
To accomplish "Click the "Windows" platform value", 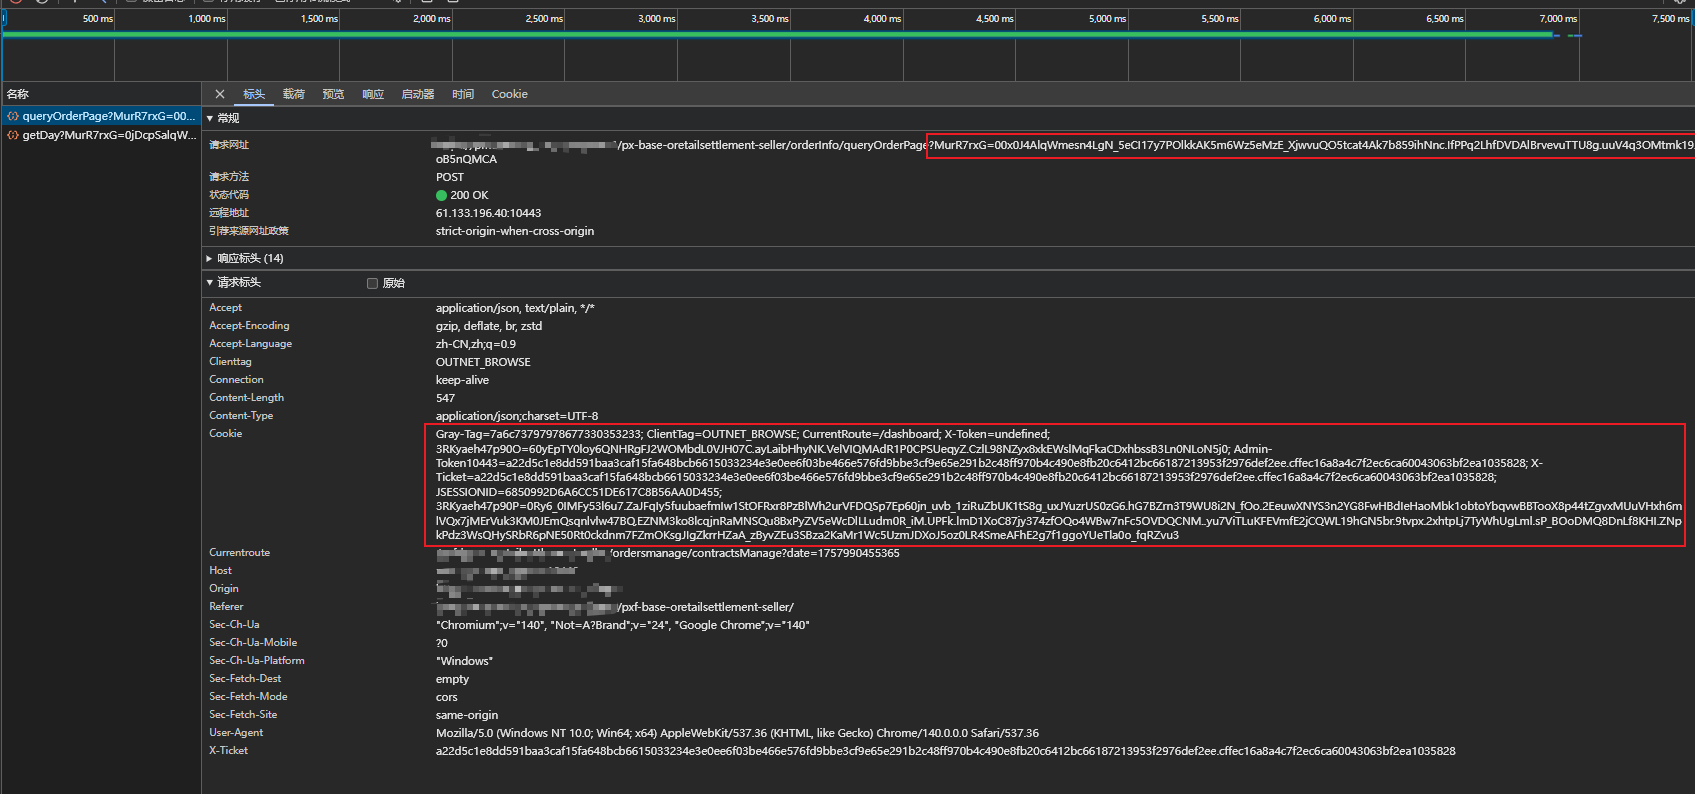I will pos(464,661).
